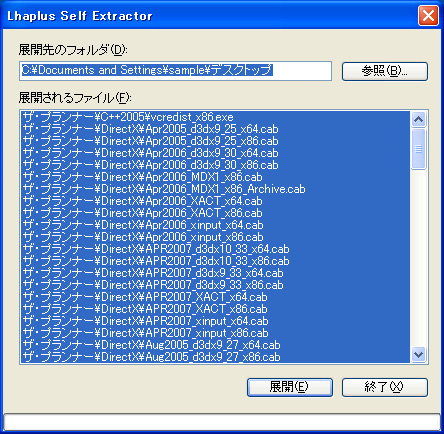Click the destination folder path field
The height and width of the screenshot is (434, 444).
176,71
